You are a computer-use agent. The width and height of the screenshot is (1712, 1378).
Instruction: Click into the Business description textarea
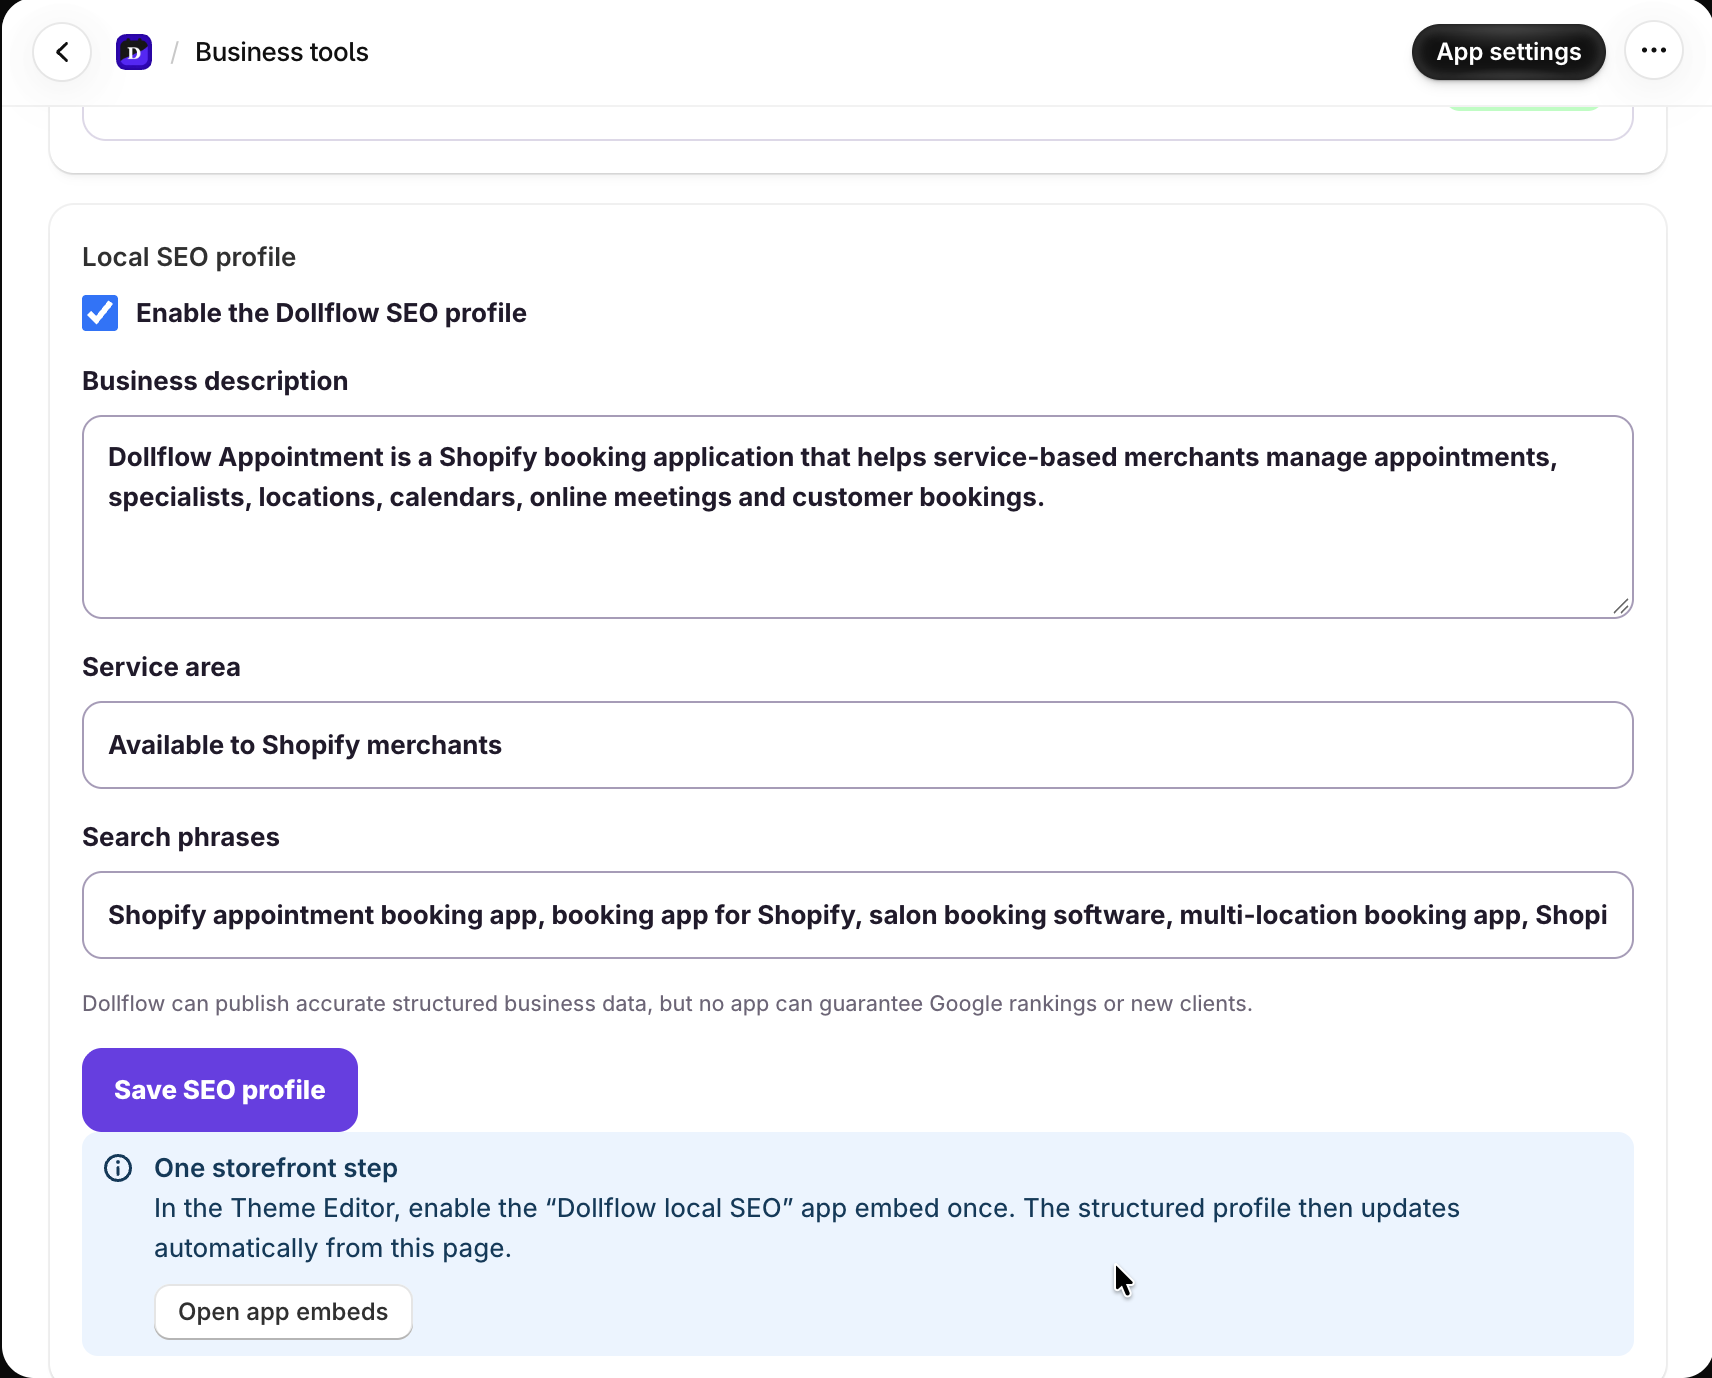click(x=858, y=517)
